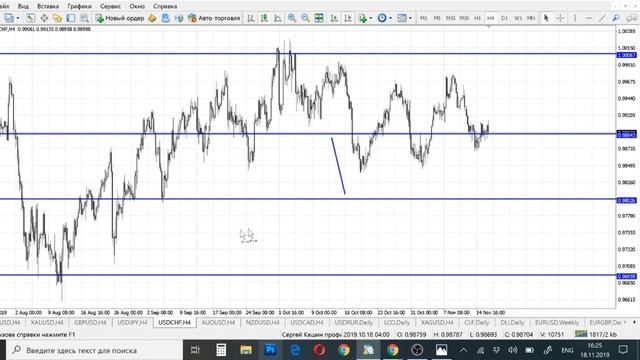640x360 pixels.
Task: Open Photoshop from the taskbar
Action: point(270,350)
